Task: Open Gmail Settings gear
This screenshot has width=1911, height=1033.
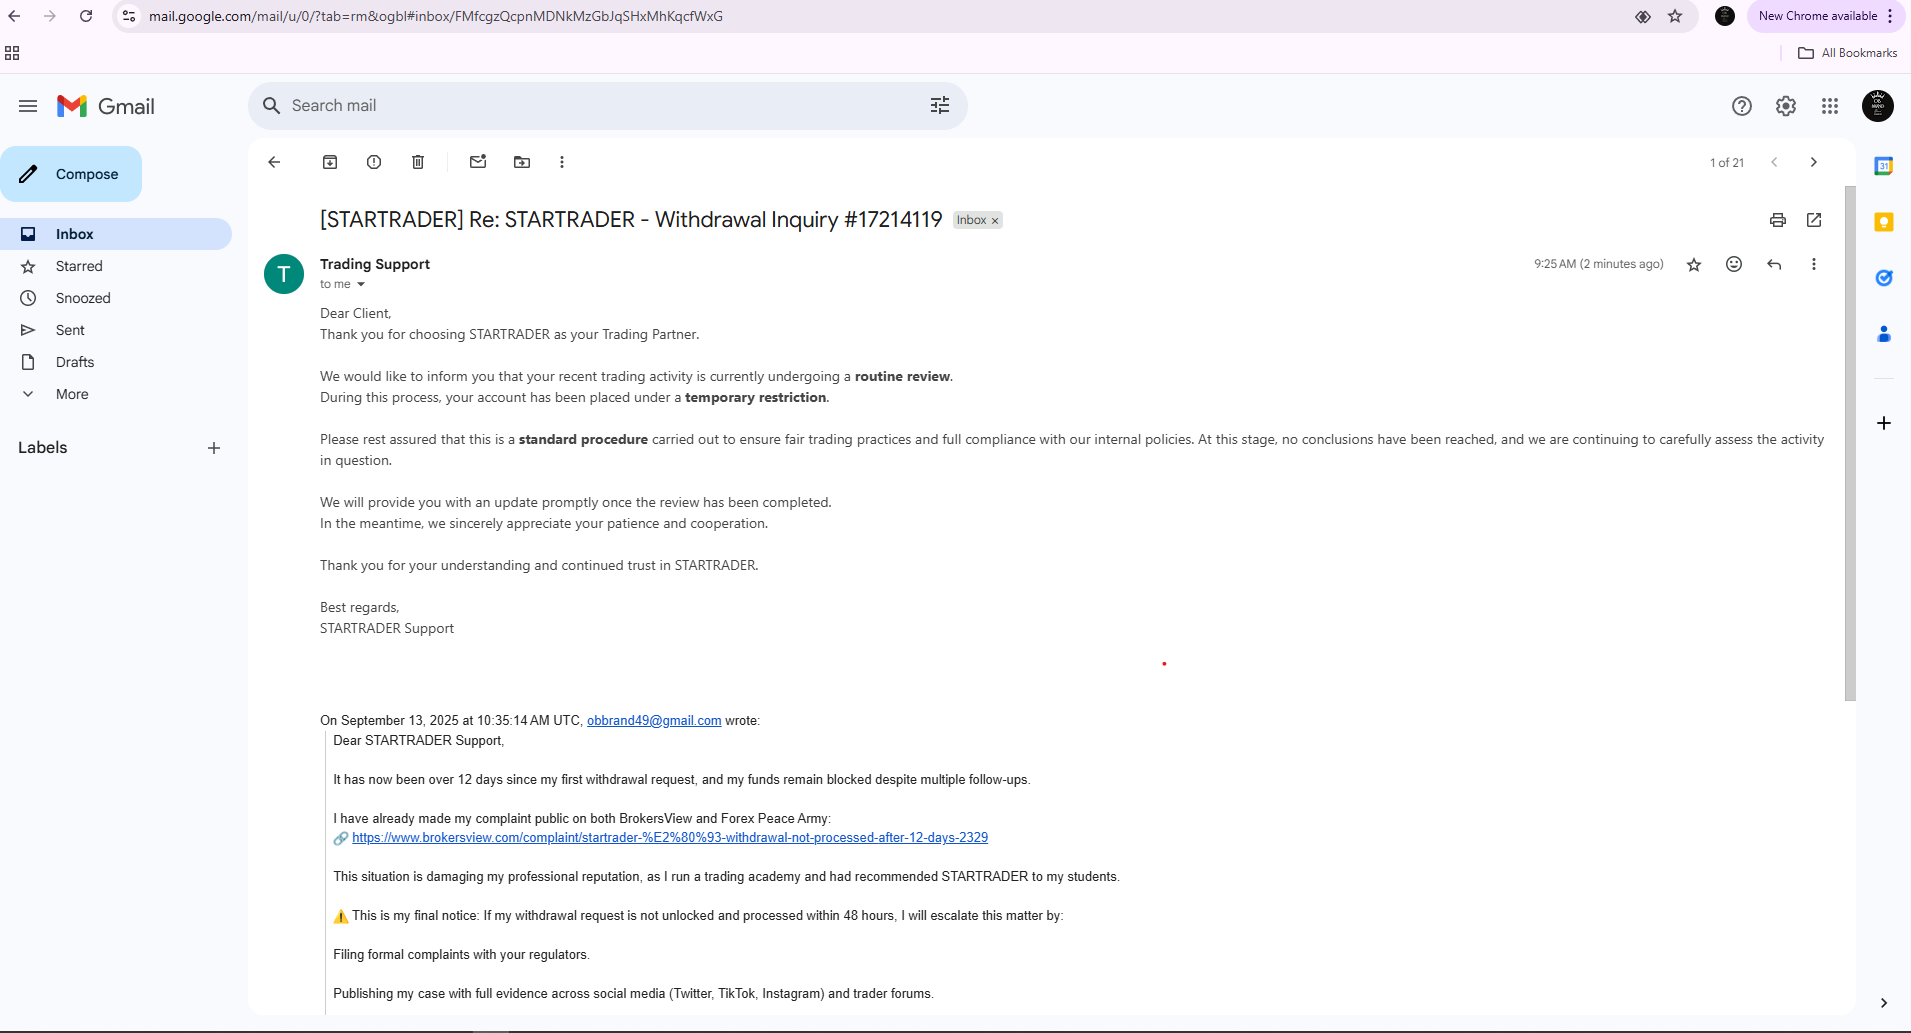Action: [x=1786, y=106]
